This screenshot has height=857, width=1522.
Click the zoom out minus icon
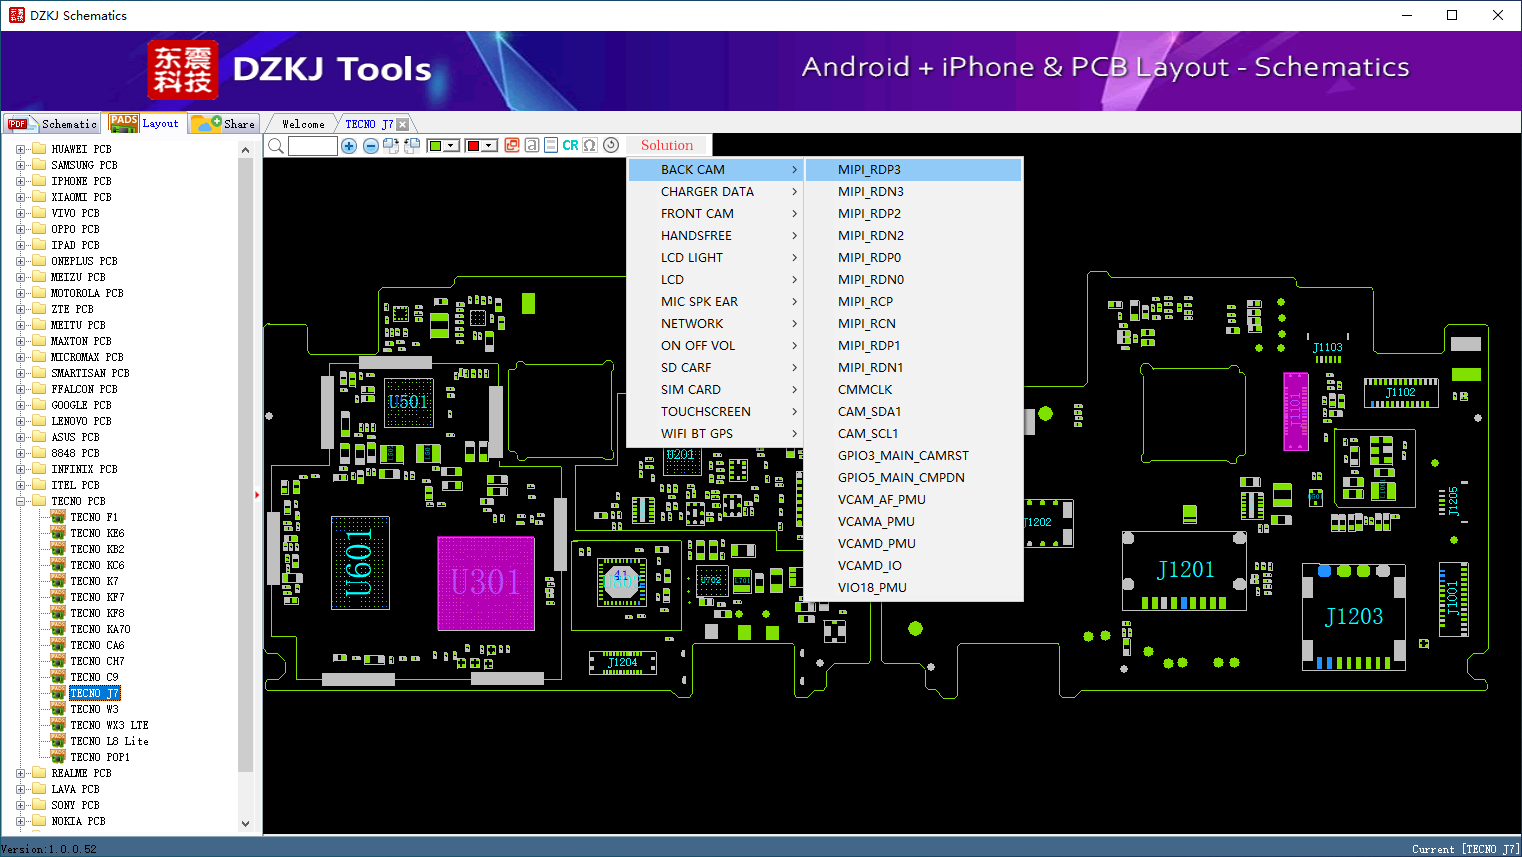[x=370, y=146]
